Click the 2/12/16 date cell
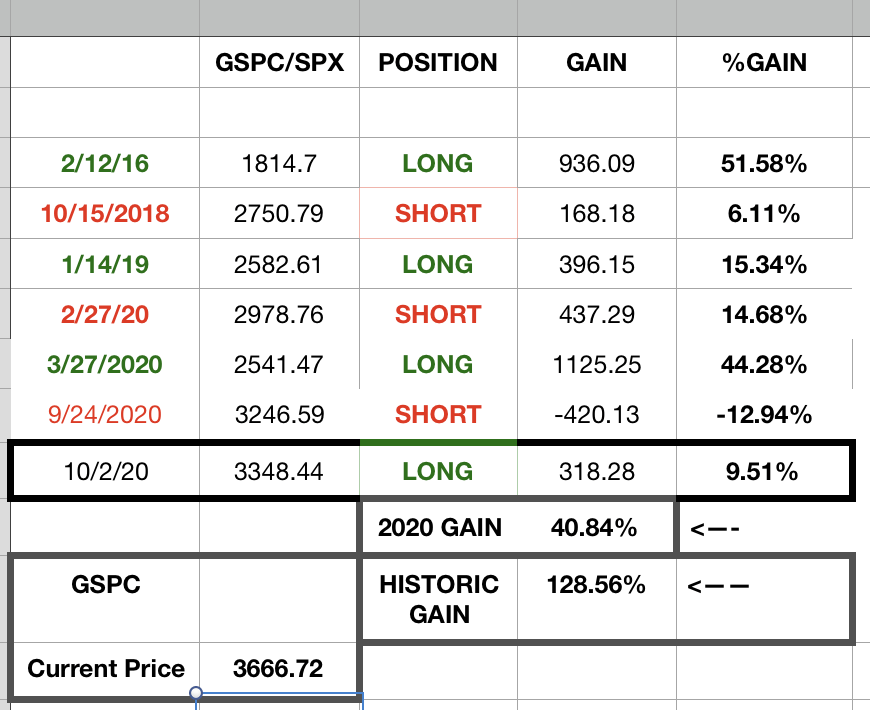The image size is (870, 710). [105, 163]
